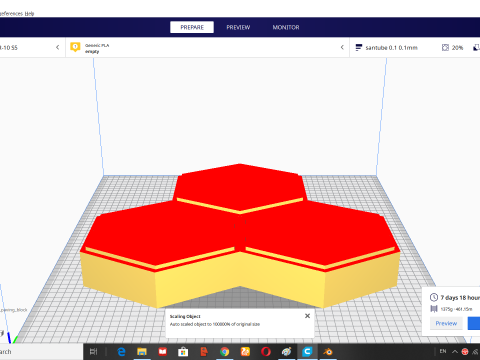Open File Explorer from taskbar
This screenshot has height=360, width=480.
(142, 351)
